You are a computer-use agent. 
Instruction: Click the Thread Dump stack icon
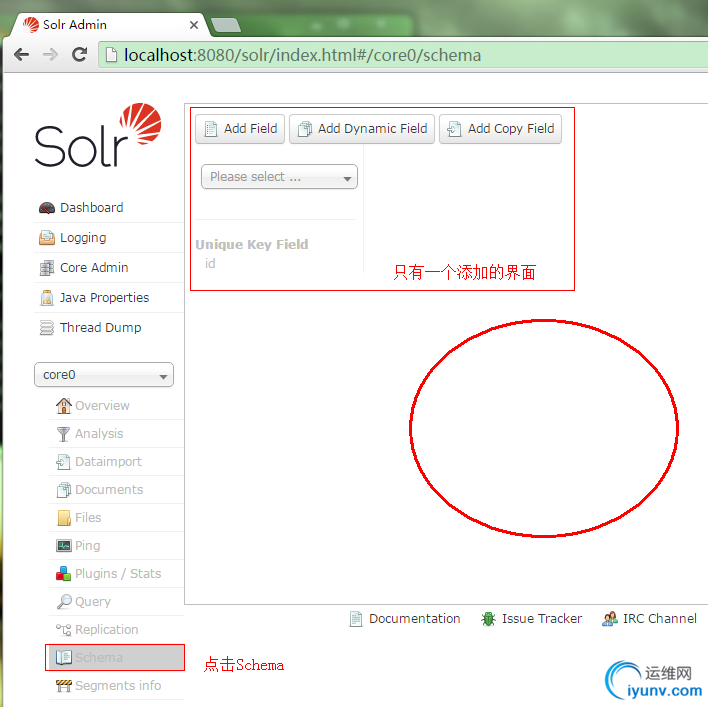(x=47, y=328)
